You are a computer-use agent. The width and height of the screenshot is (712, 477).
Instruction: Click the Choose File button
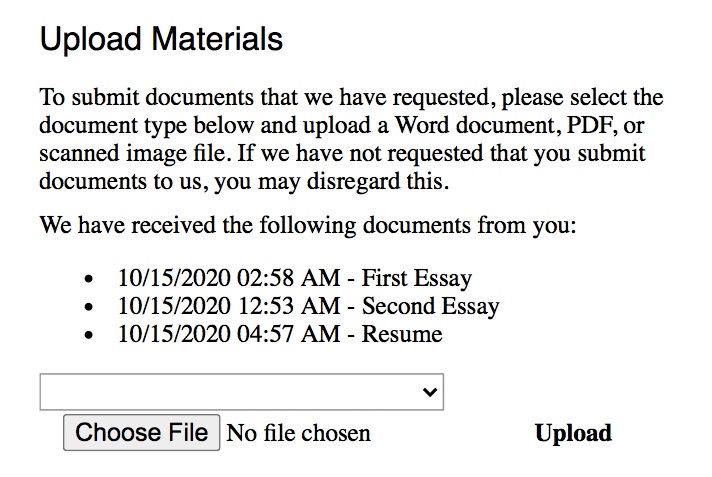[142, 432]
